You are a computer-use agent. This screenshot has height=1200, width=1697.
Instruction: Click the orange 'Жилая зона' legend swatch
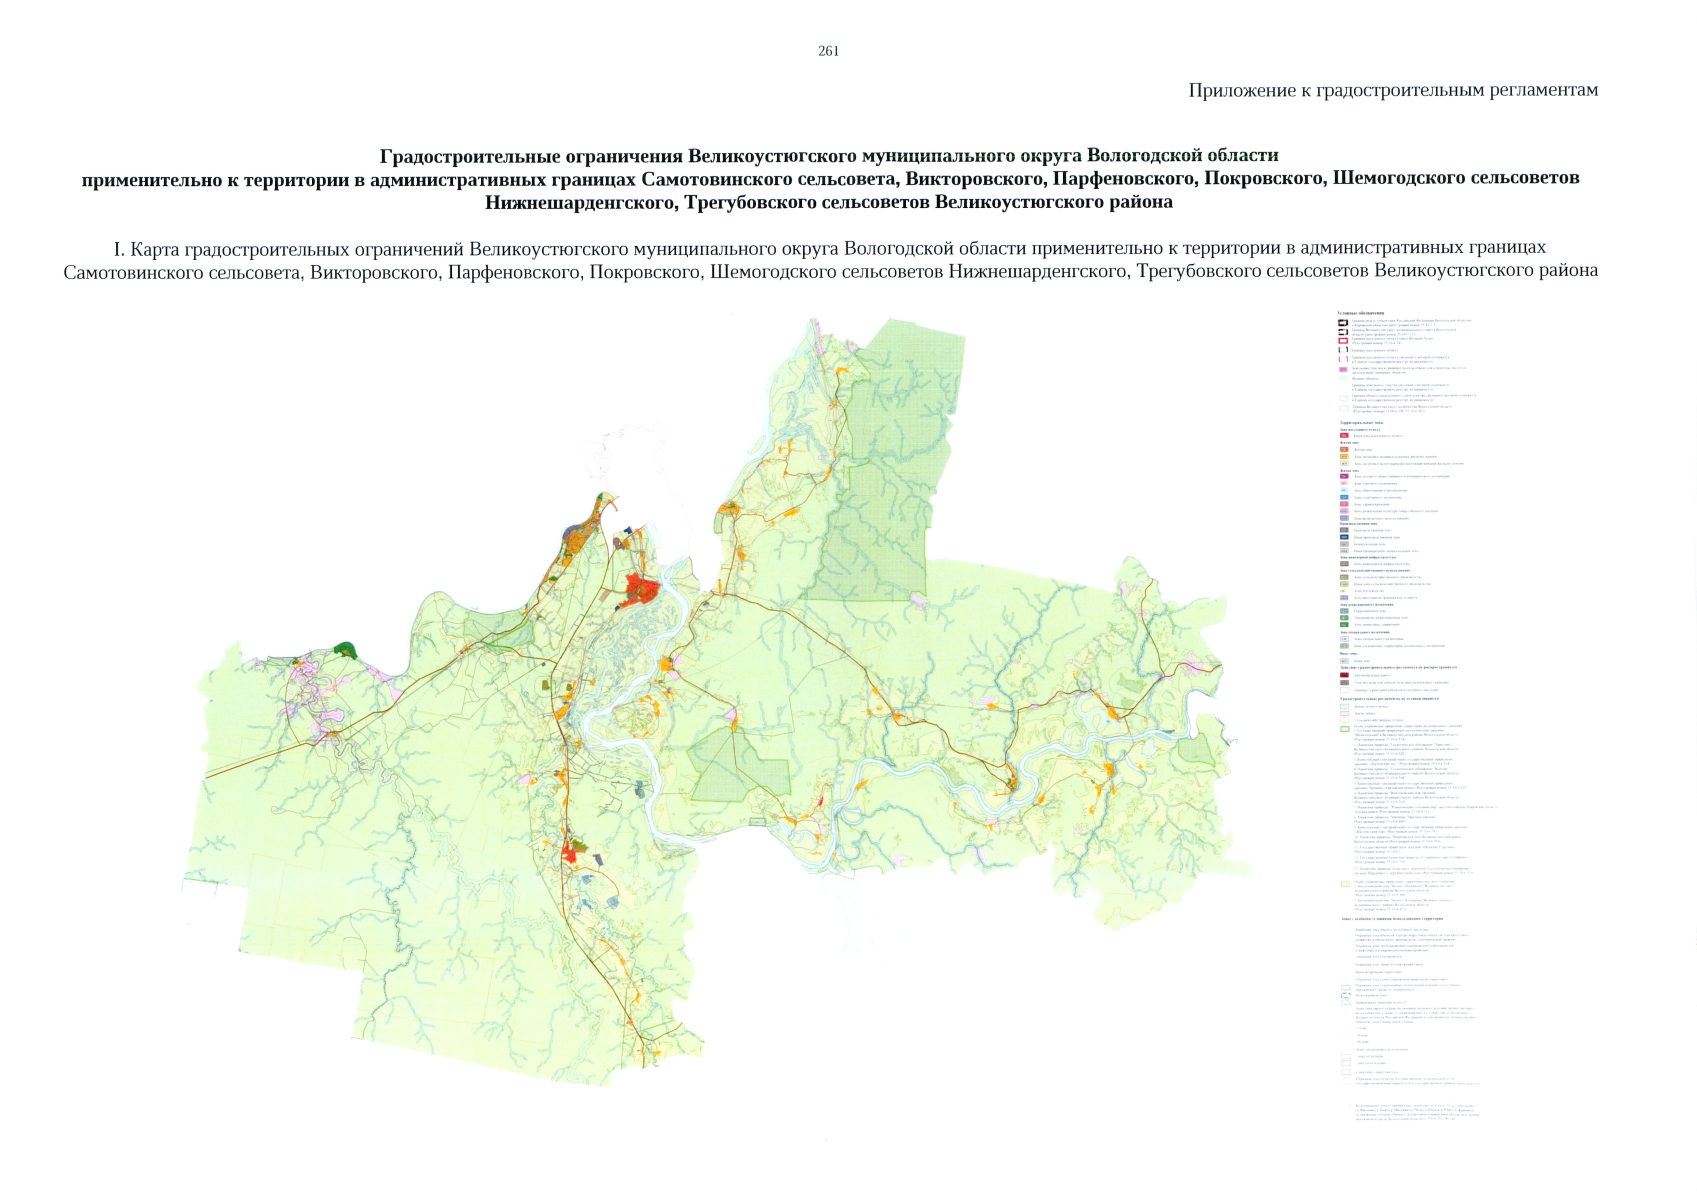click(x=1344, y=450)
